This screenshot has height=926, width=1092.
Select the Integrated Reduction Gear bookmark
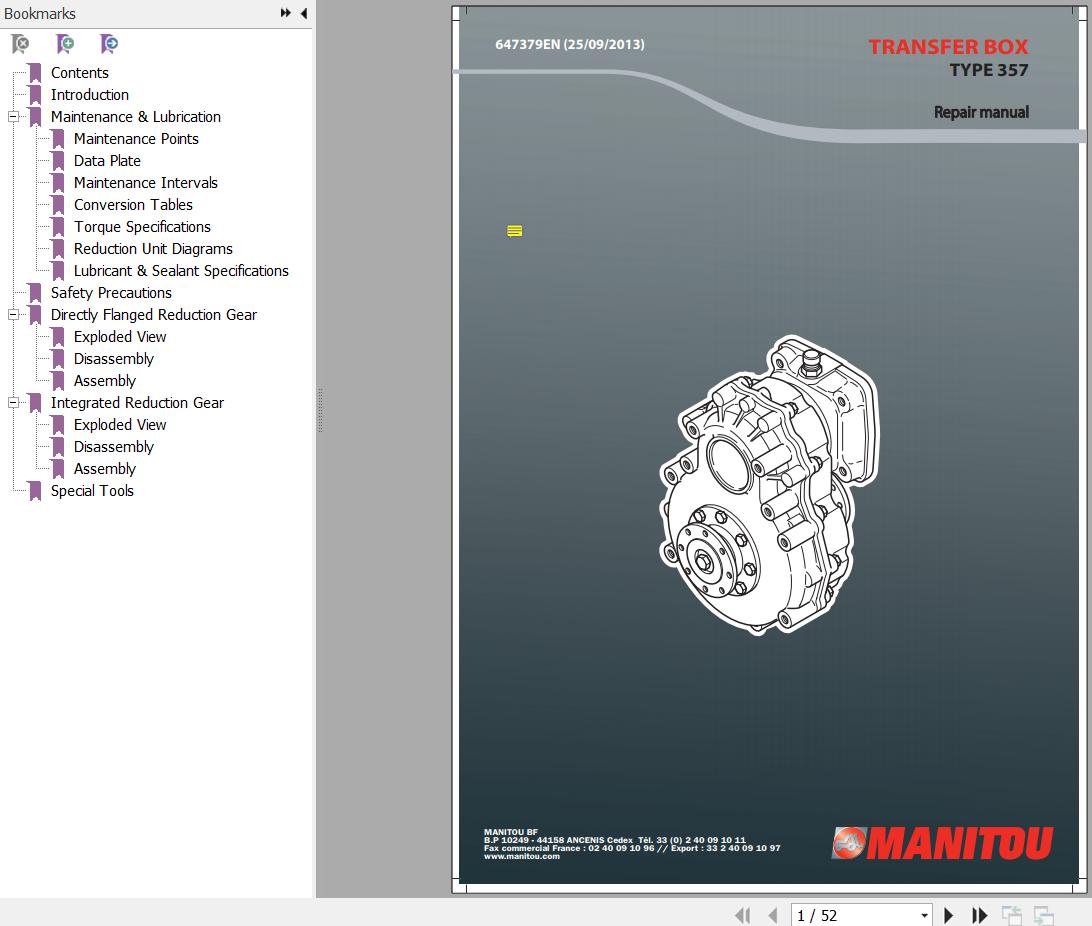tap(137, 402)
